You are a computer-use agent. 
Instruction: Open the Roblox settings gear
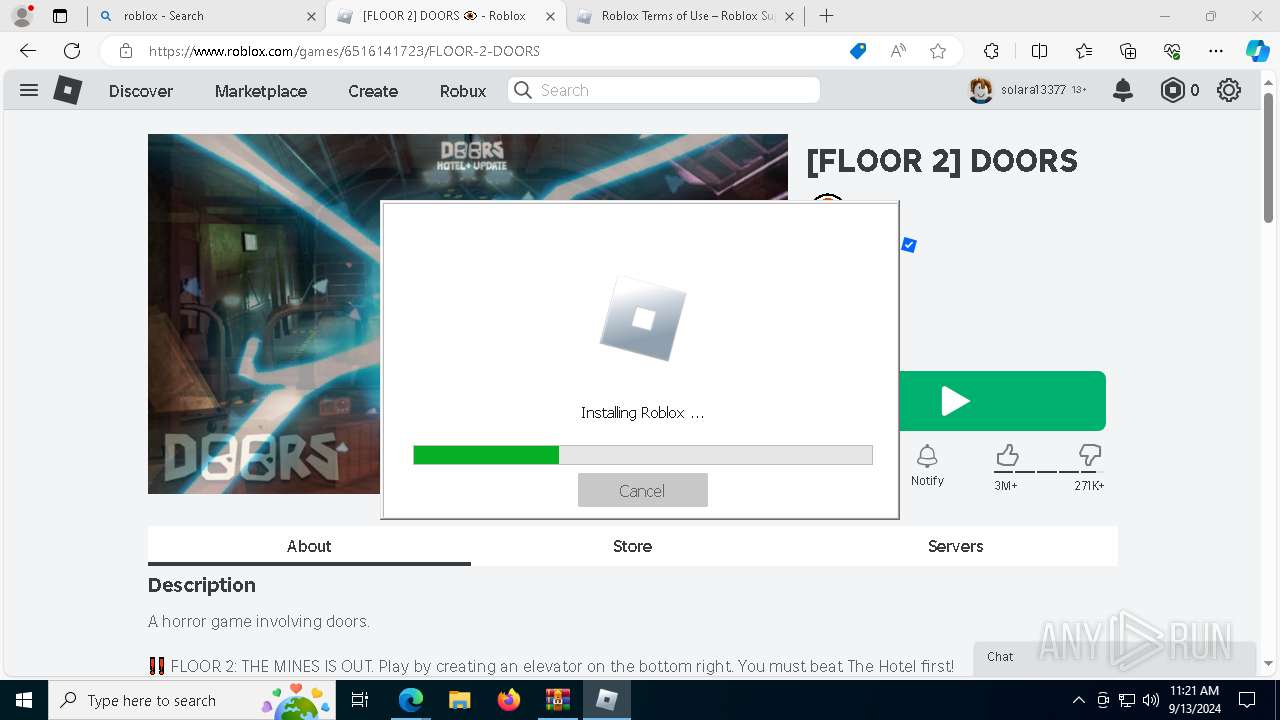[1229, 90]
